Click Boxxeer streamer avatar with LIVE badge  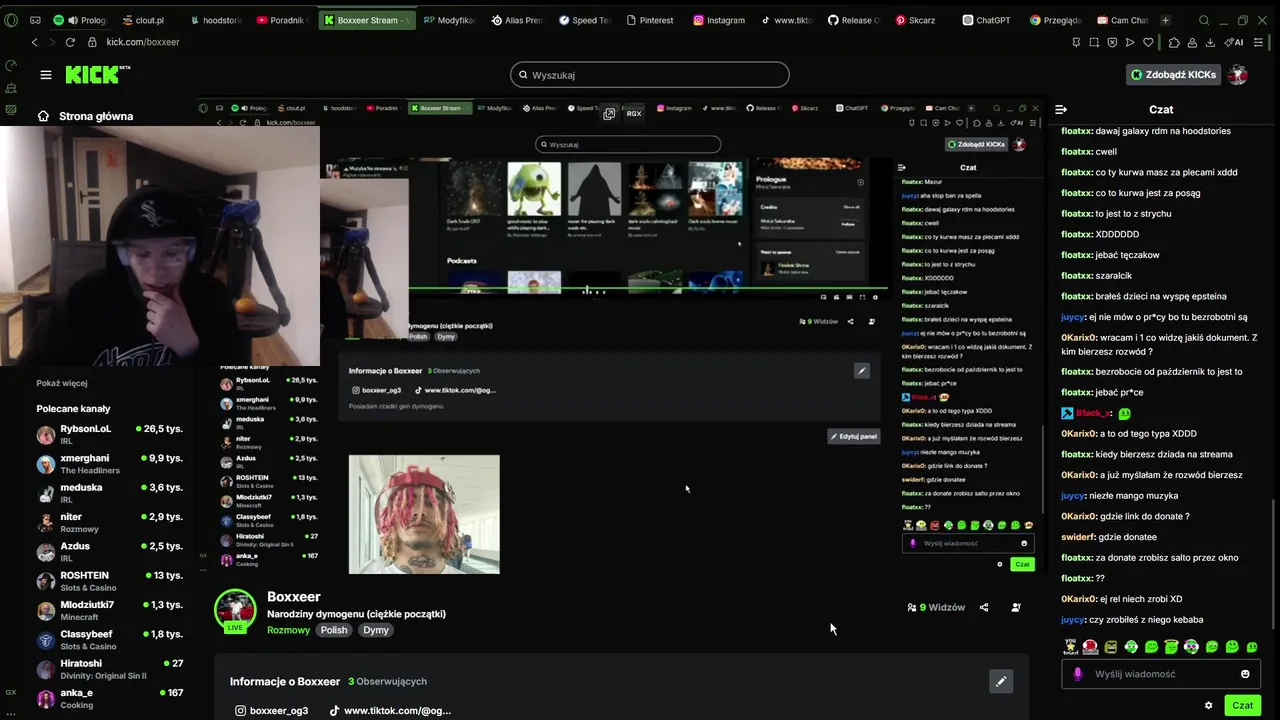tap(235, 611)
